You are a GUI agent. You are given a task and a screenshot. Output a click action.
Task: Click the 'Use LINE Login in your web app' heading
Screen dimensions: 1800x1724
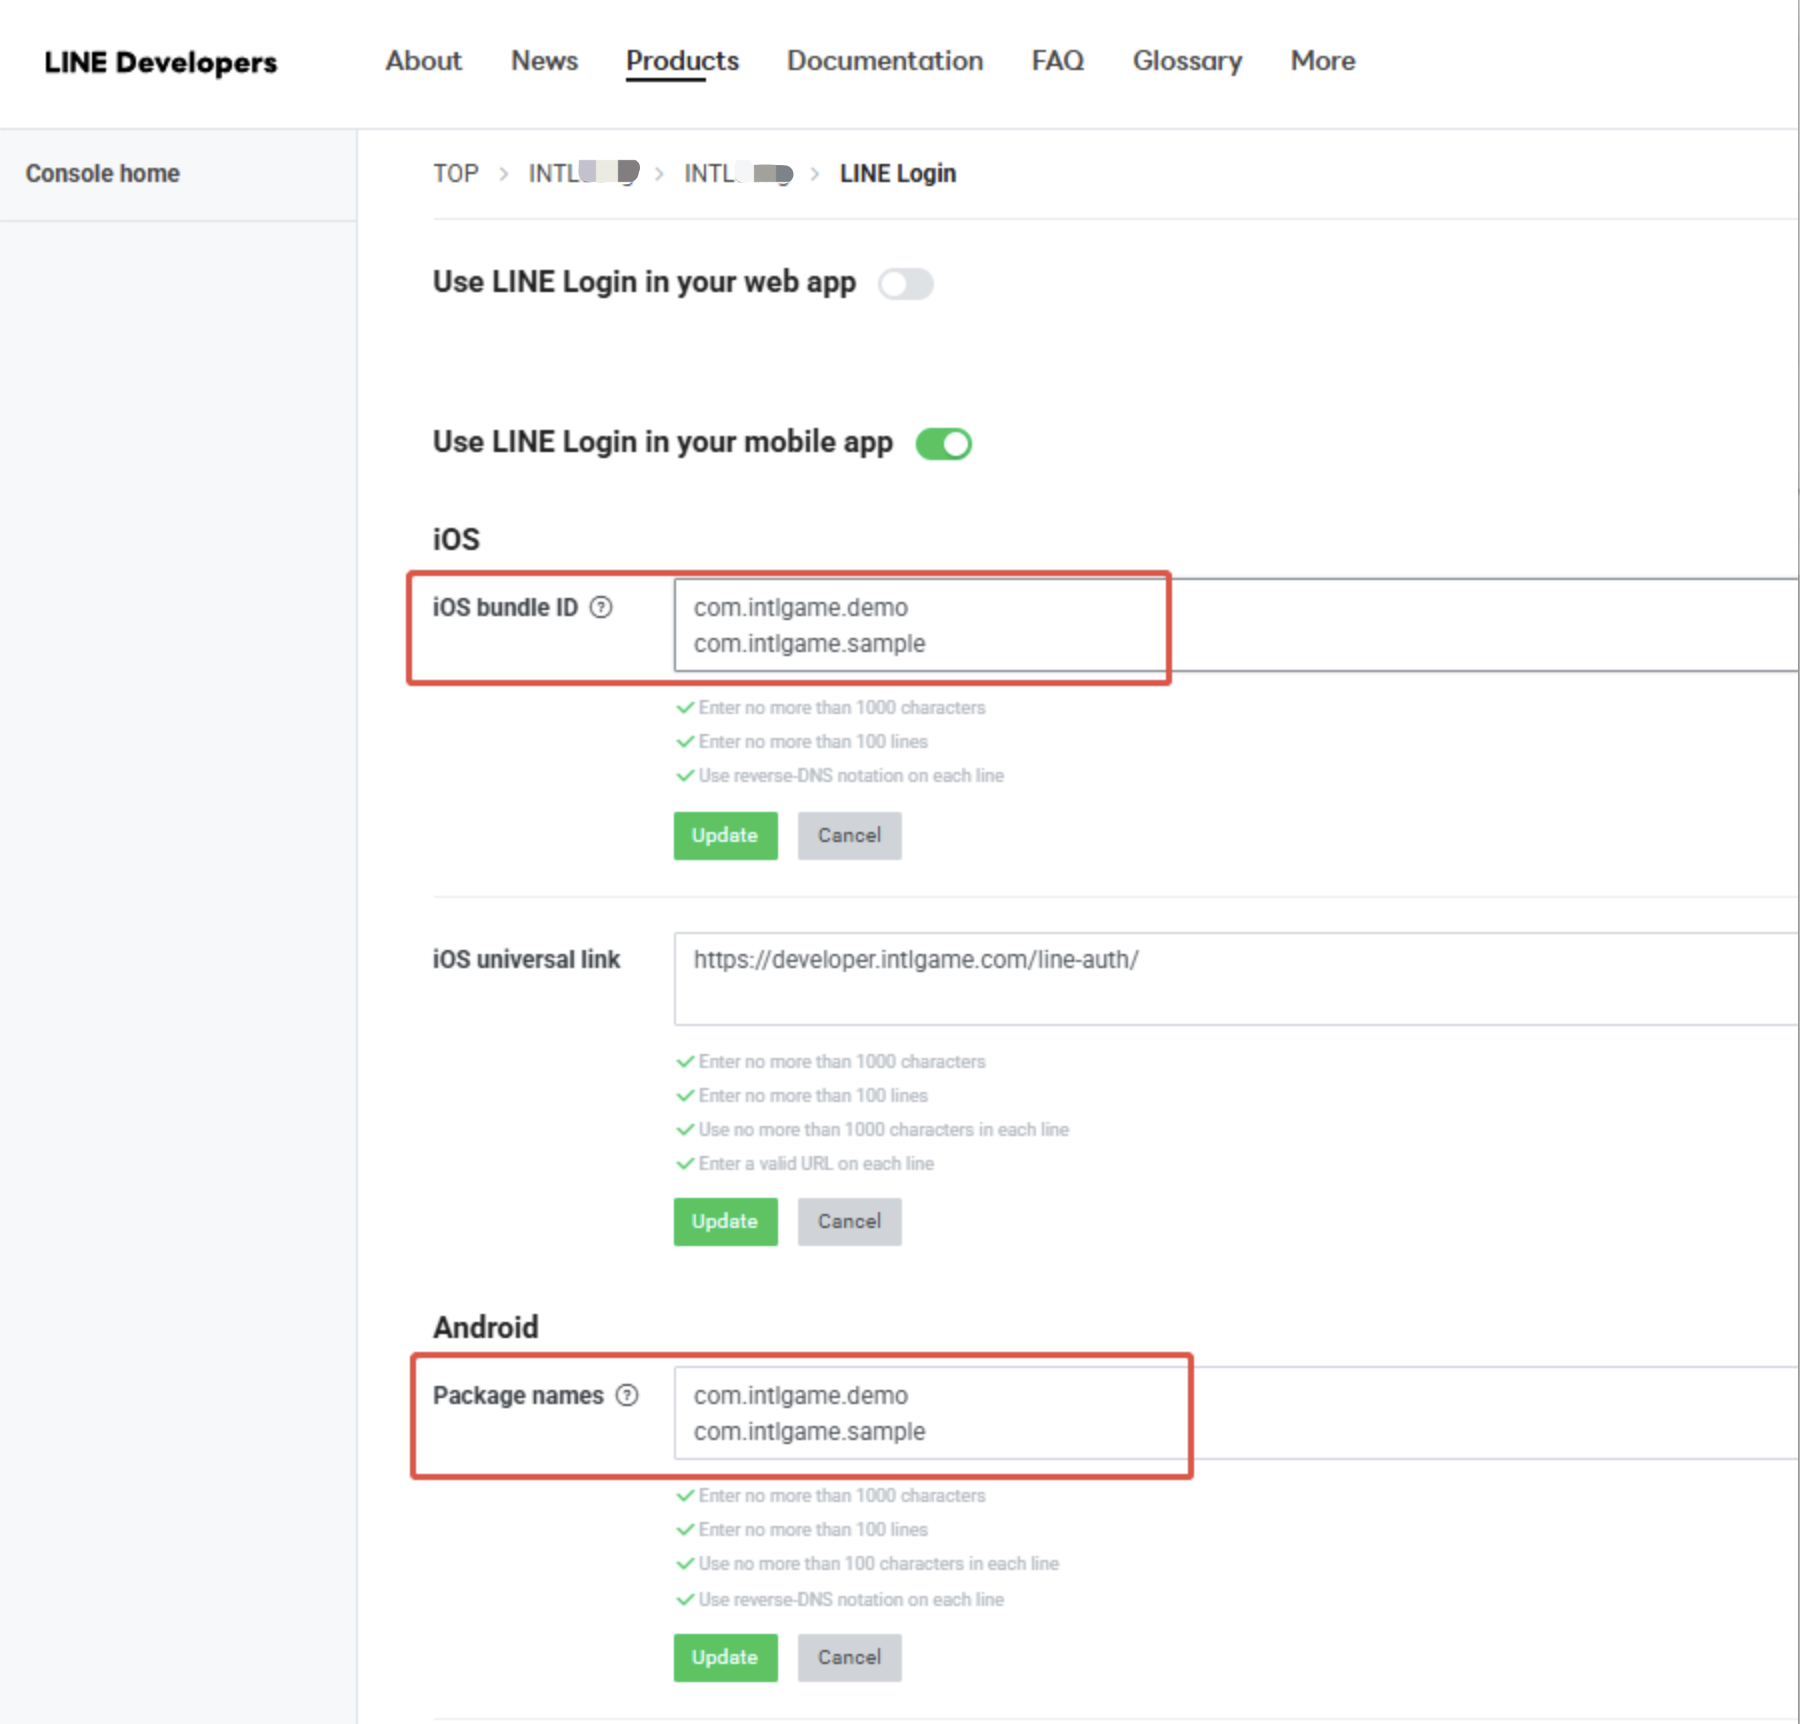coord(644,283)
